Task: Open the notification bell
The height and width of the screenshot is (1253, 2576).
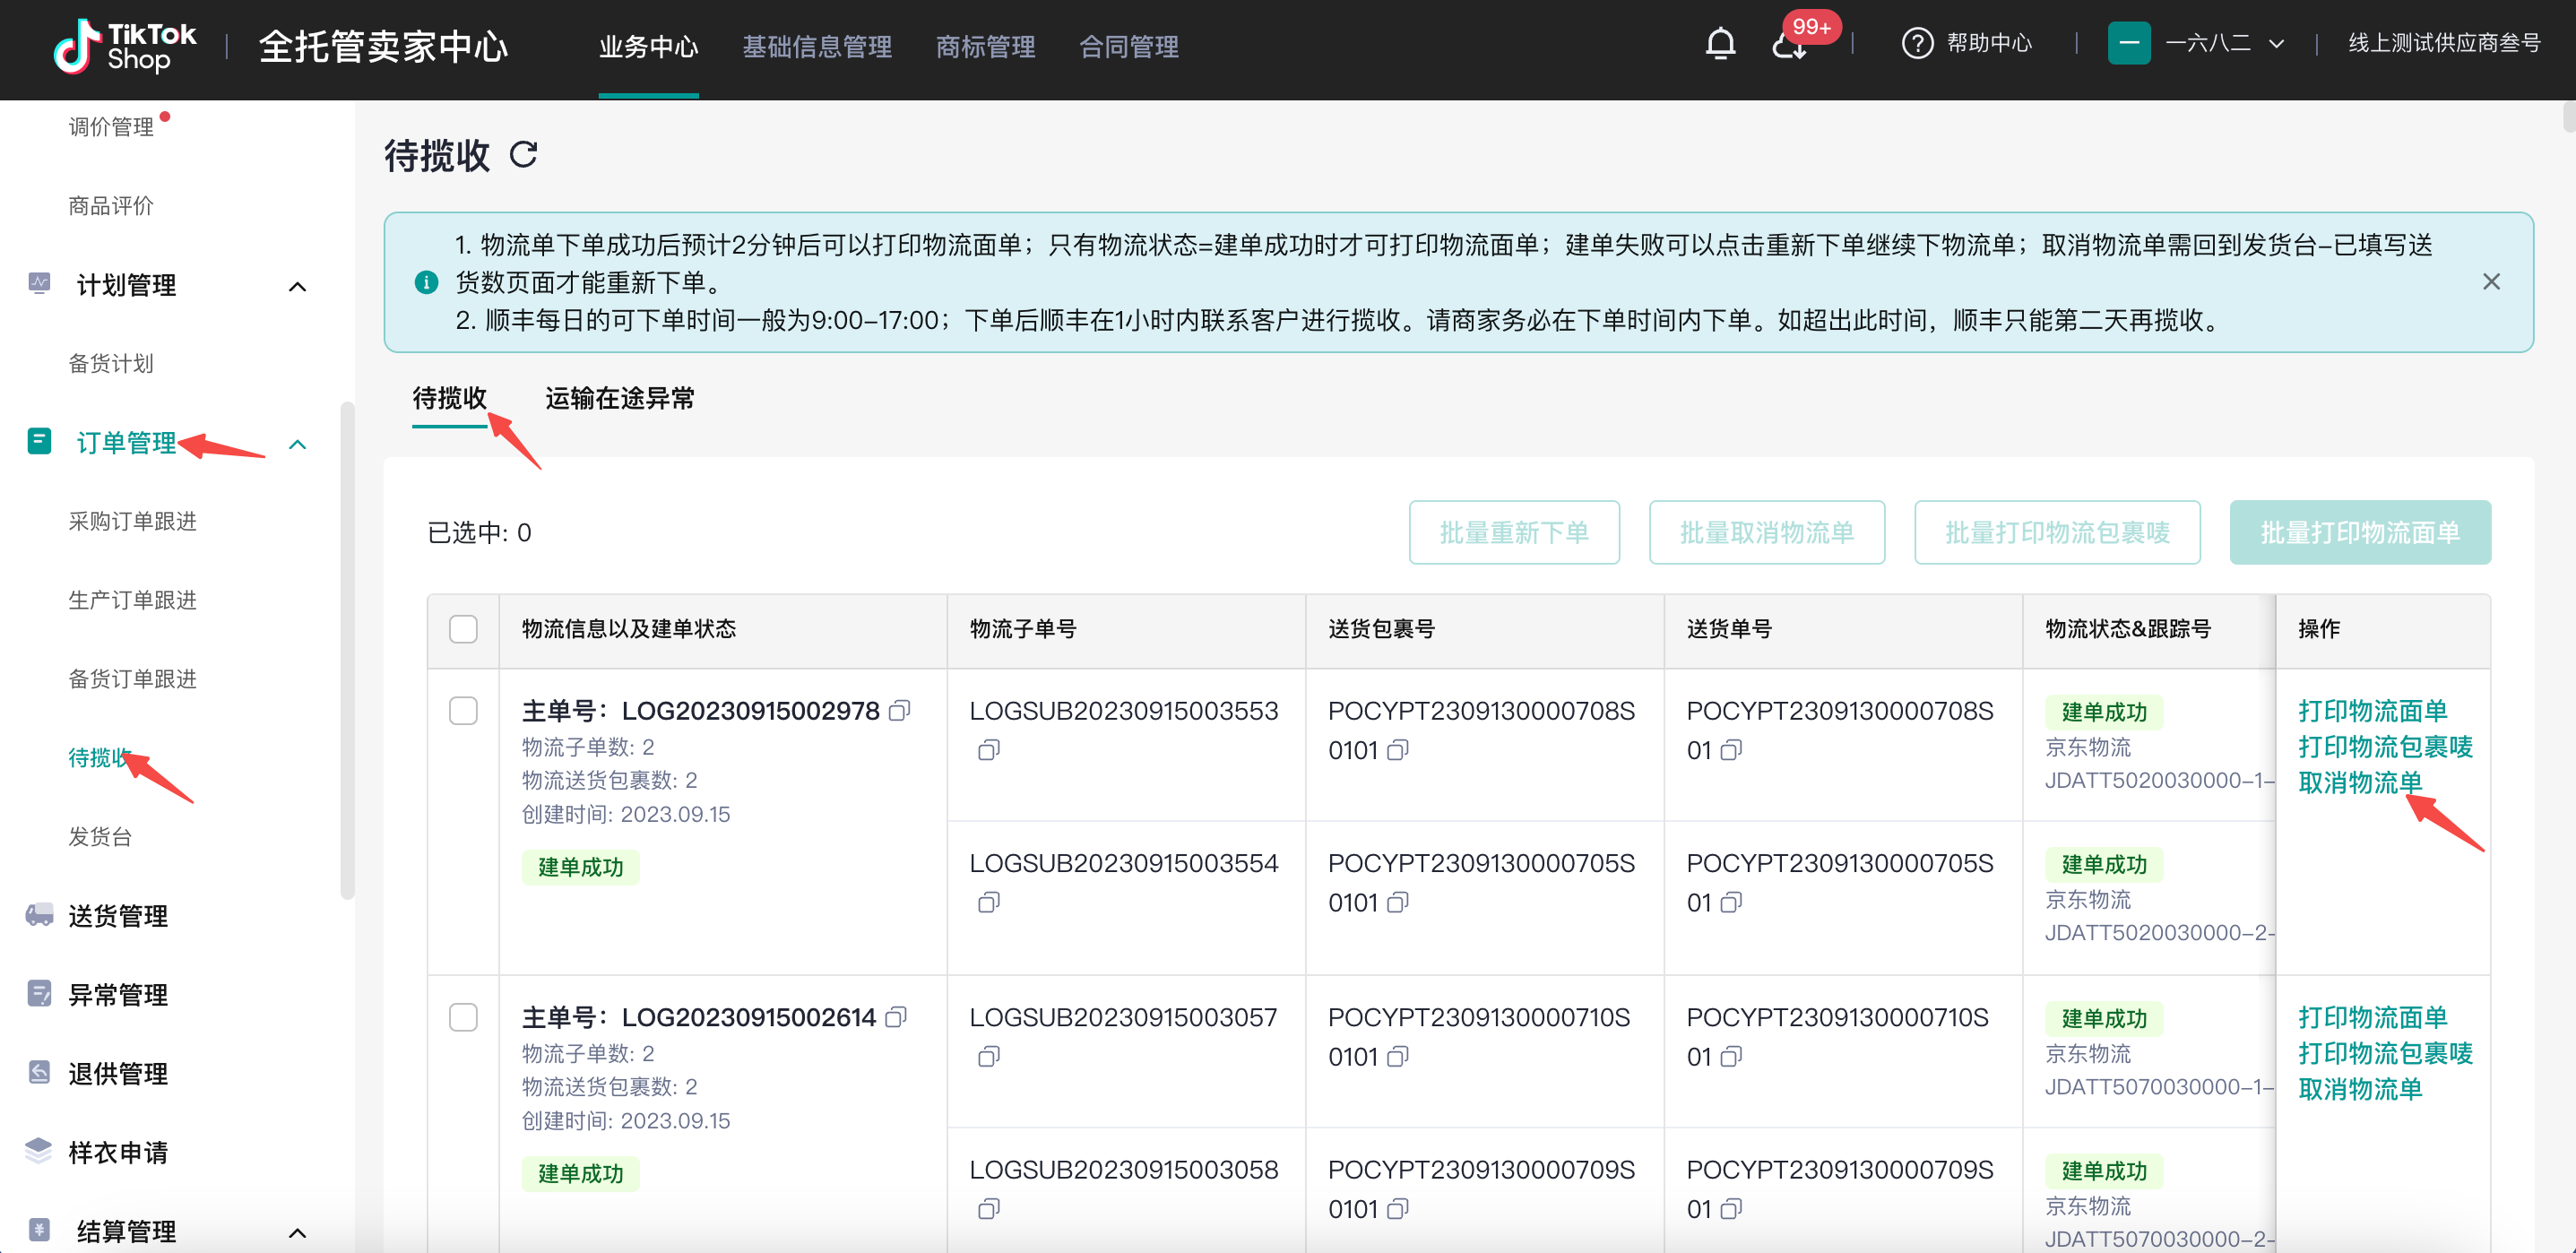Action: (1720, 44)
